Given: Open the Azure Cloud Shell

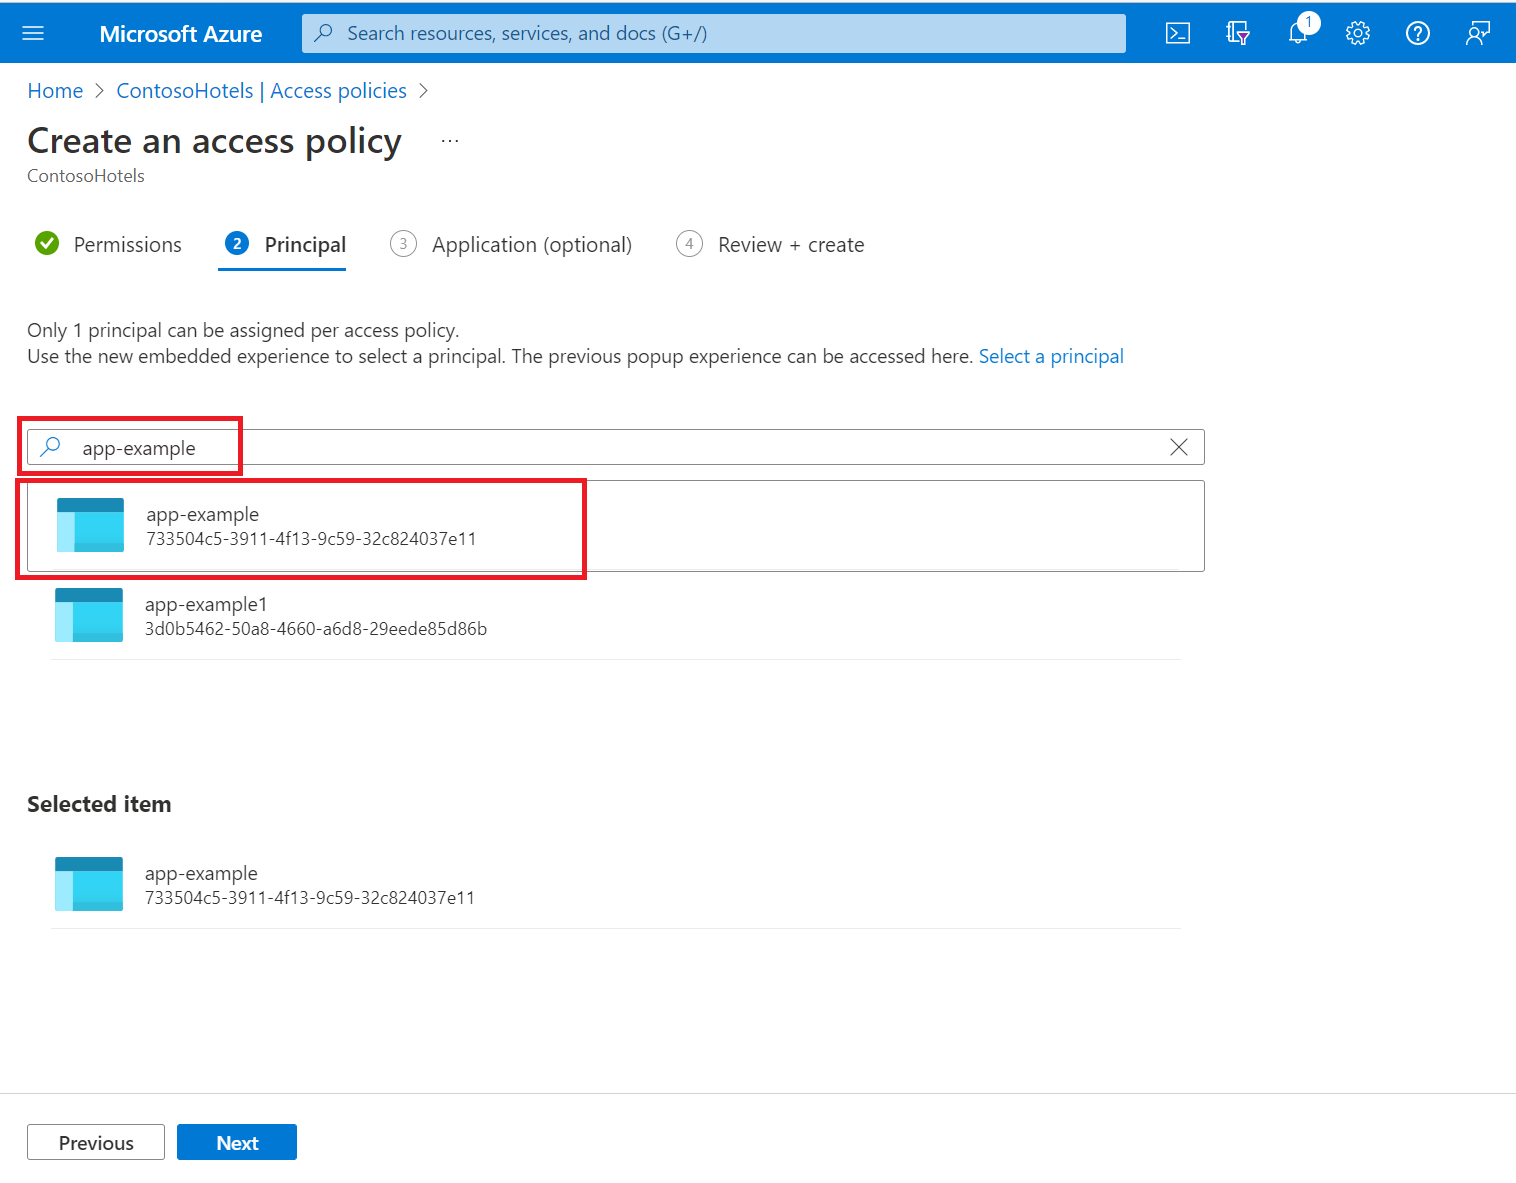Looking at the screenshot, I should (x=1177, y=33).
